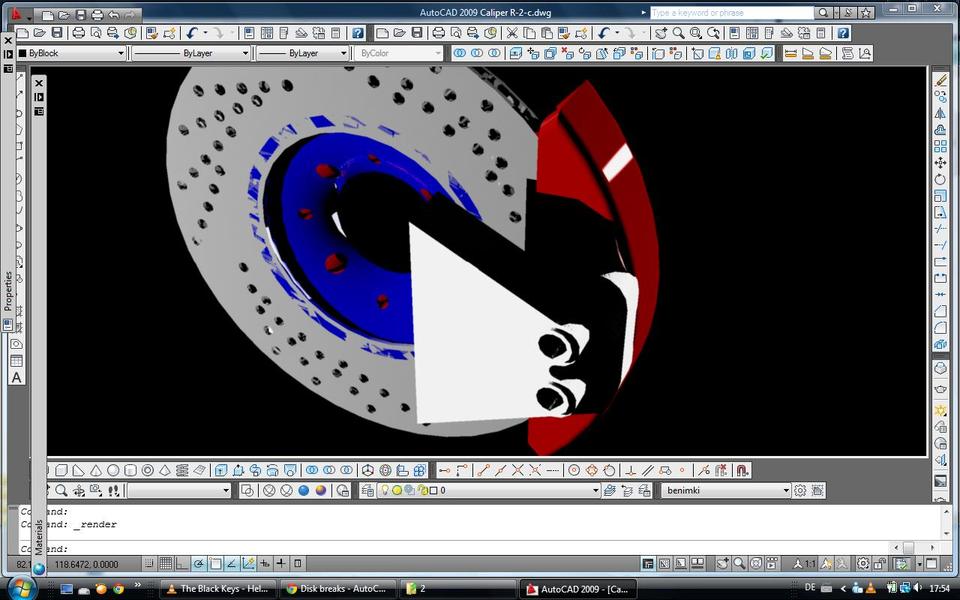
Task: Toggle Object Snap in the status bar
Action: 214,563
